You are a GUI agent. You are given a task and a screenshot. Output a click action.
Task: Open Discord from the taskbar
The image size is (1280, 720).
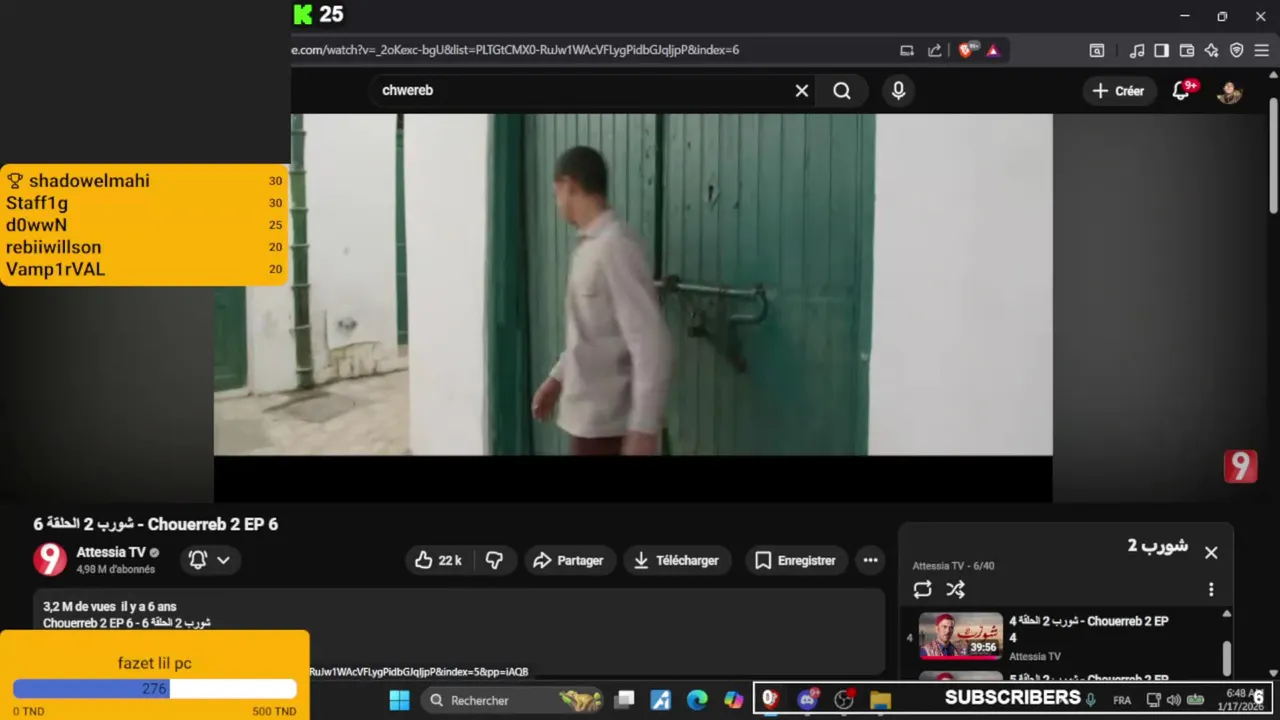[808, 700]
